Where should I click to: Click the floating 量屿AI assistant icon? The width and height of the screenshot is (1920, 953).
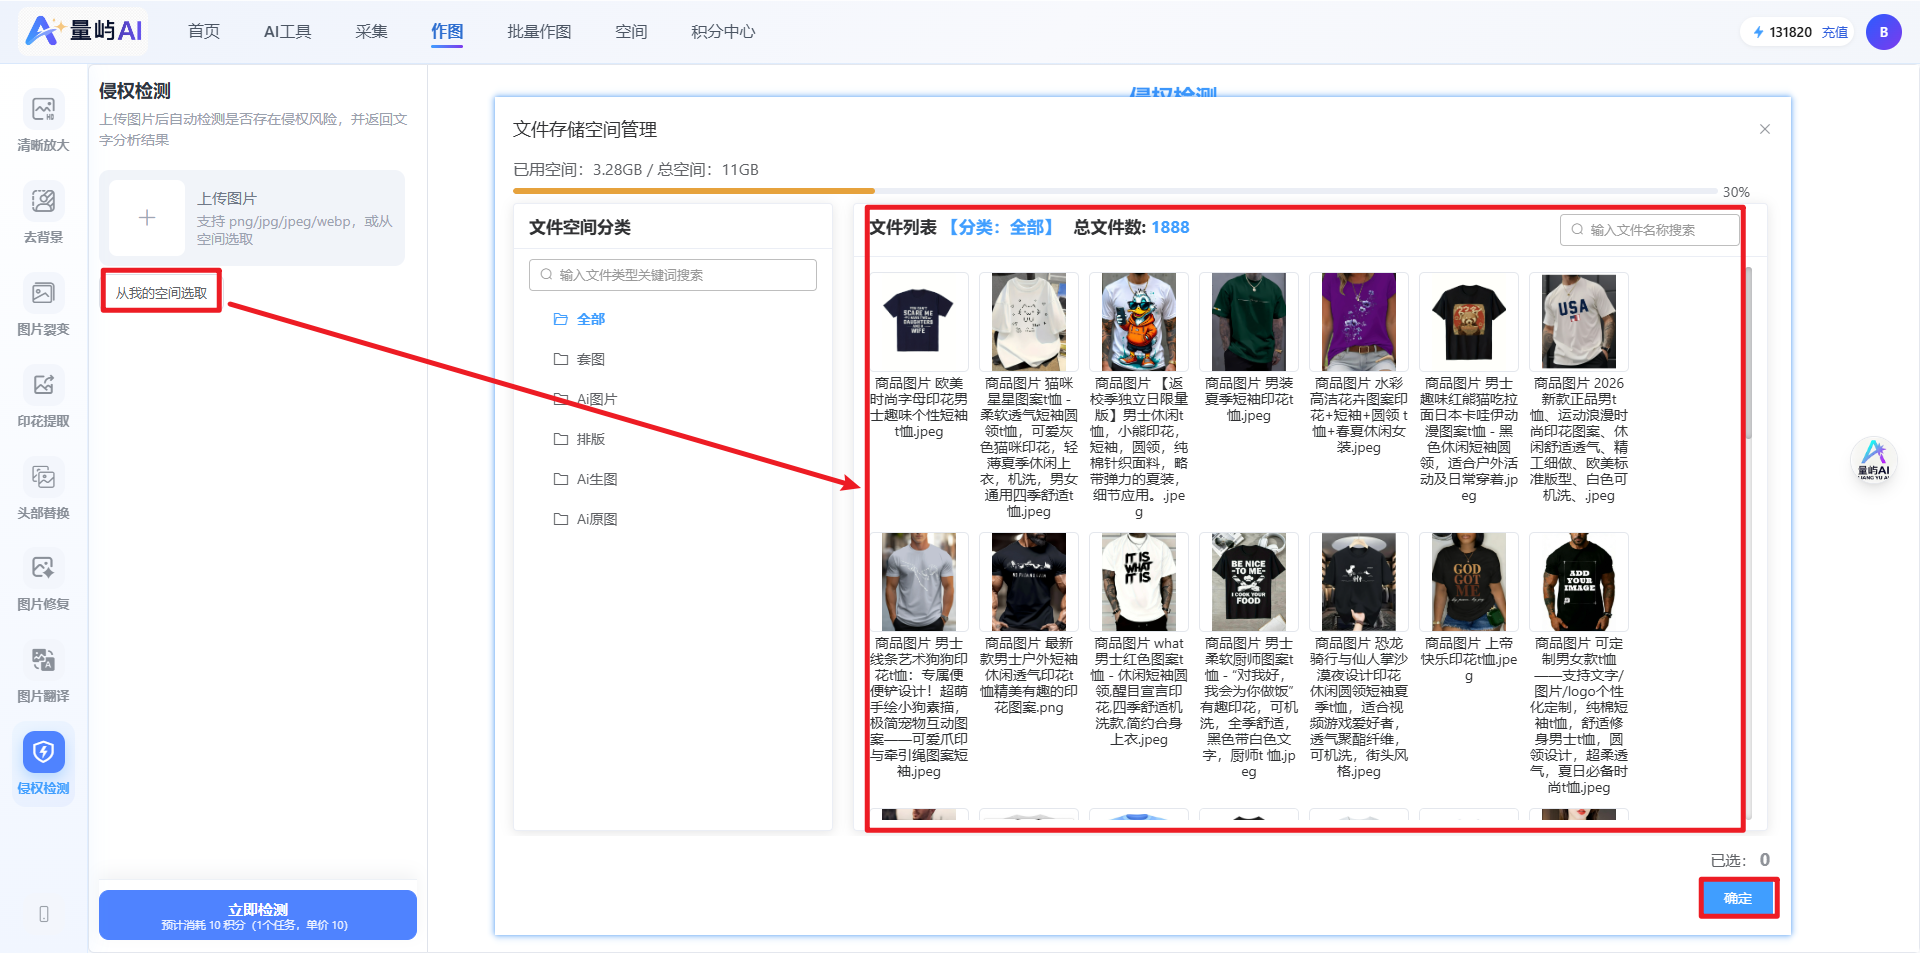point(1874,461)
